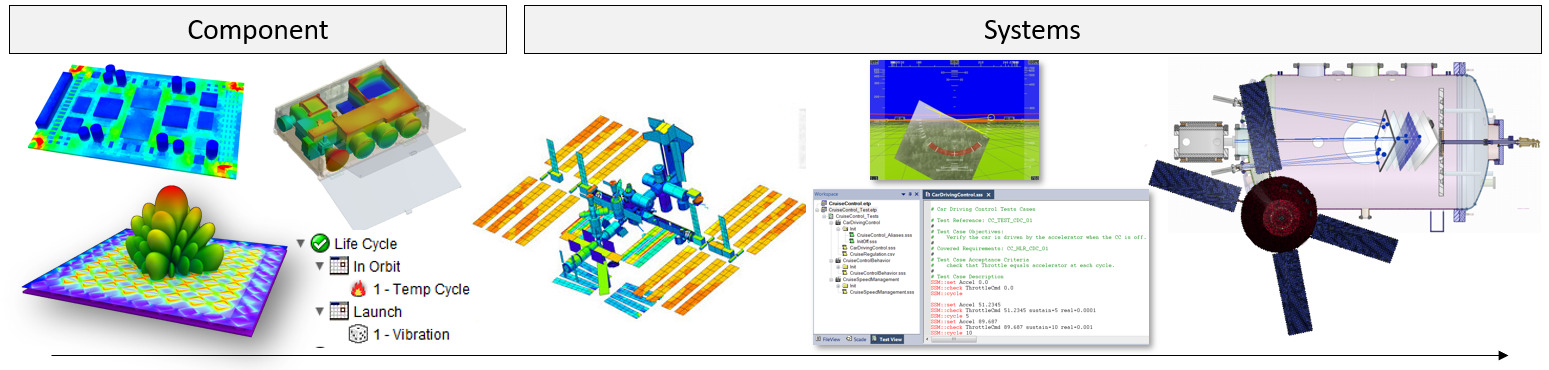1549x370 pixels.
Task: Click the dice icon next to Vibration
Action: point(358,334)
